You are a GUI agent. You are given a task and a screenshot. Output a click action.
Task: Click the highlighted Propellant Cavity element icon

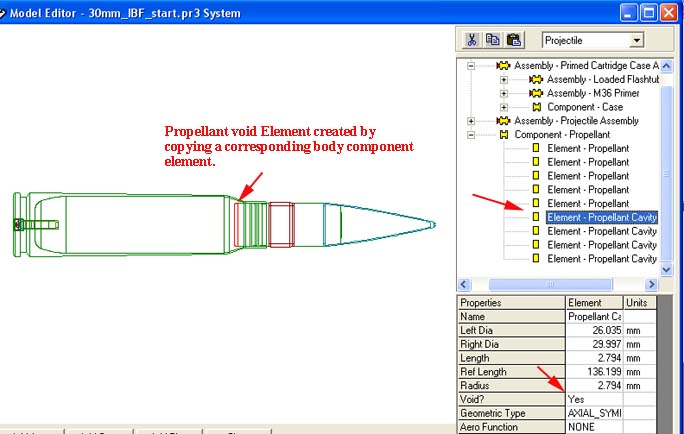pos(536,217)
